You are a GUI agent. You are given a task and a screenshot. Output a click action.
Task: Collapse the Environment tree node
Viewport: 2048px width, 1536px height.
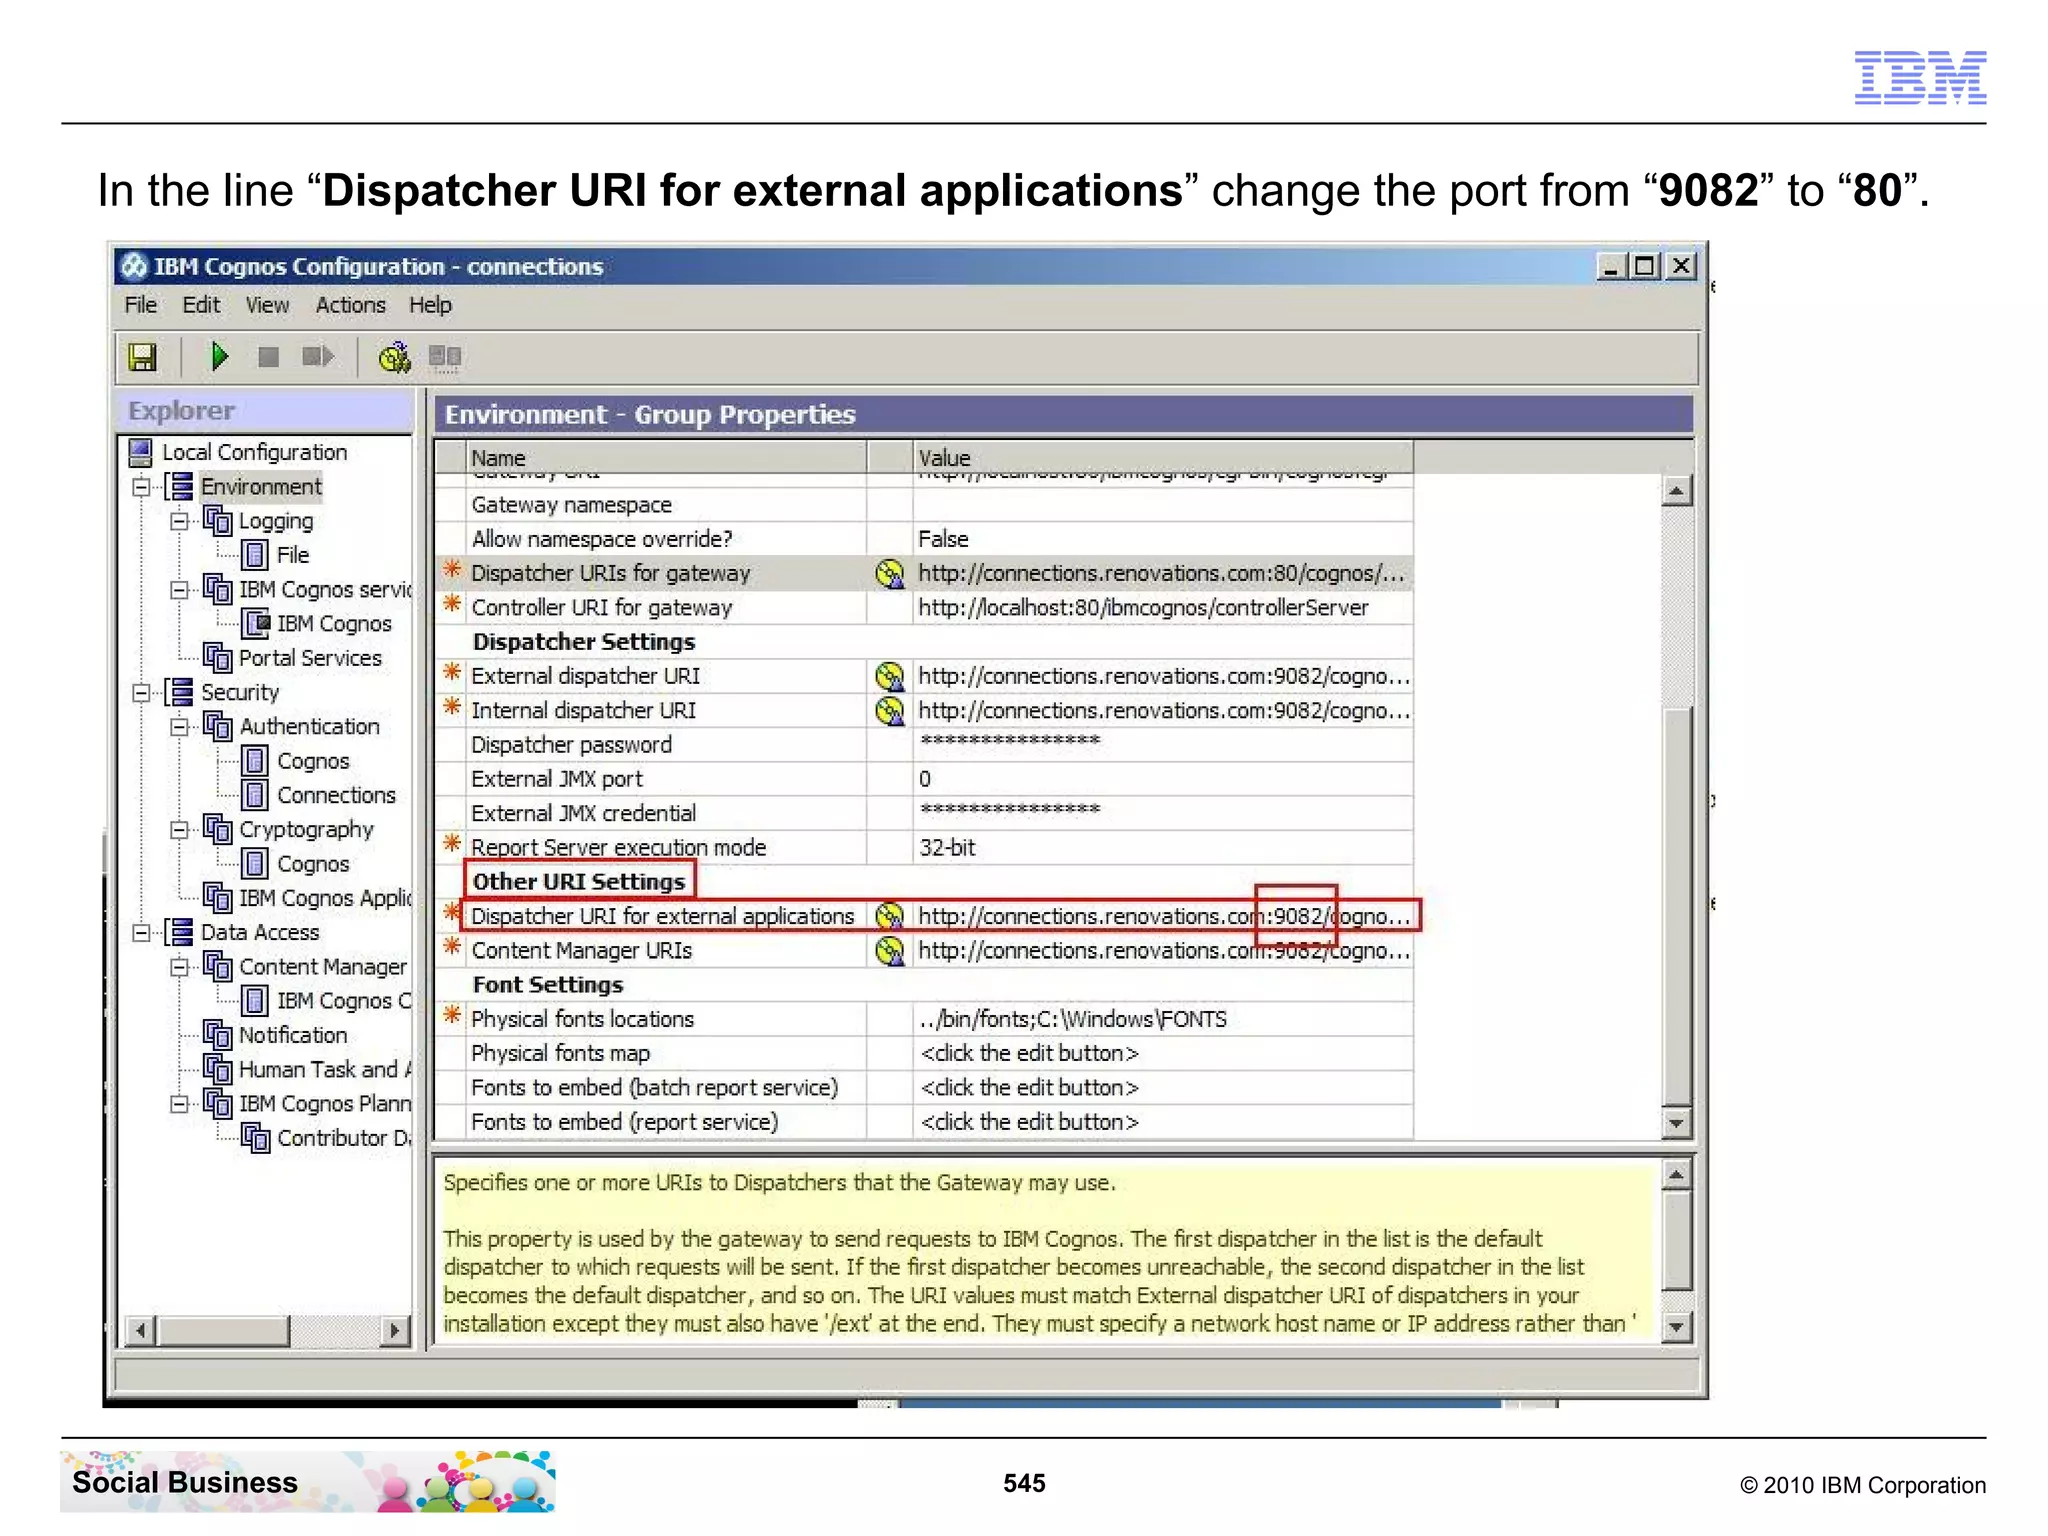coord(141,487)
